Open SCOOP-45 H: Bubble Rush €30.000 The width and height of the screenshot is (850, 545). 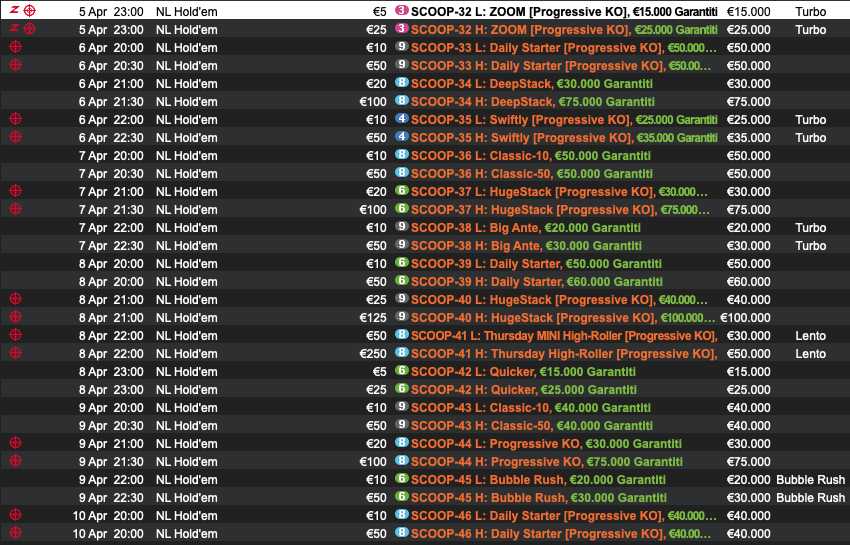click(538, 498)
